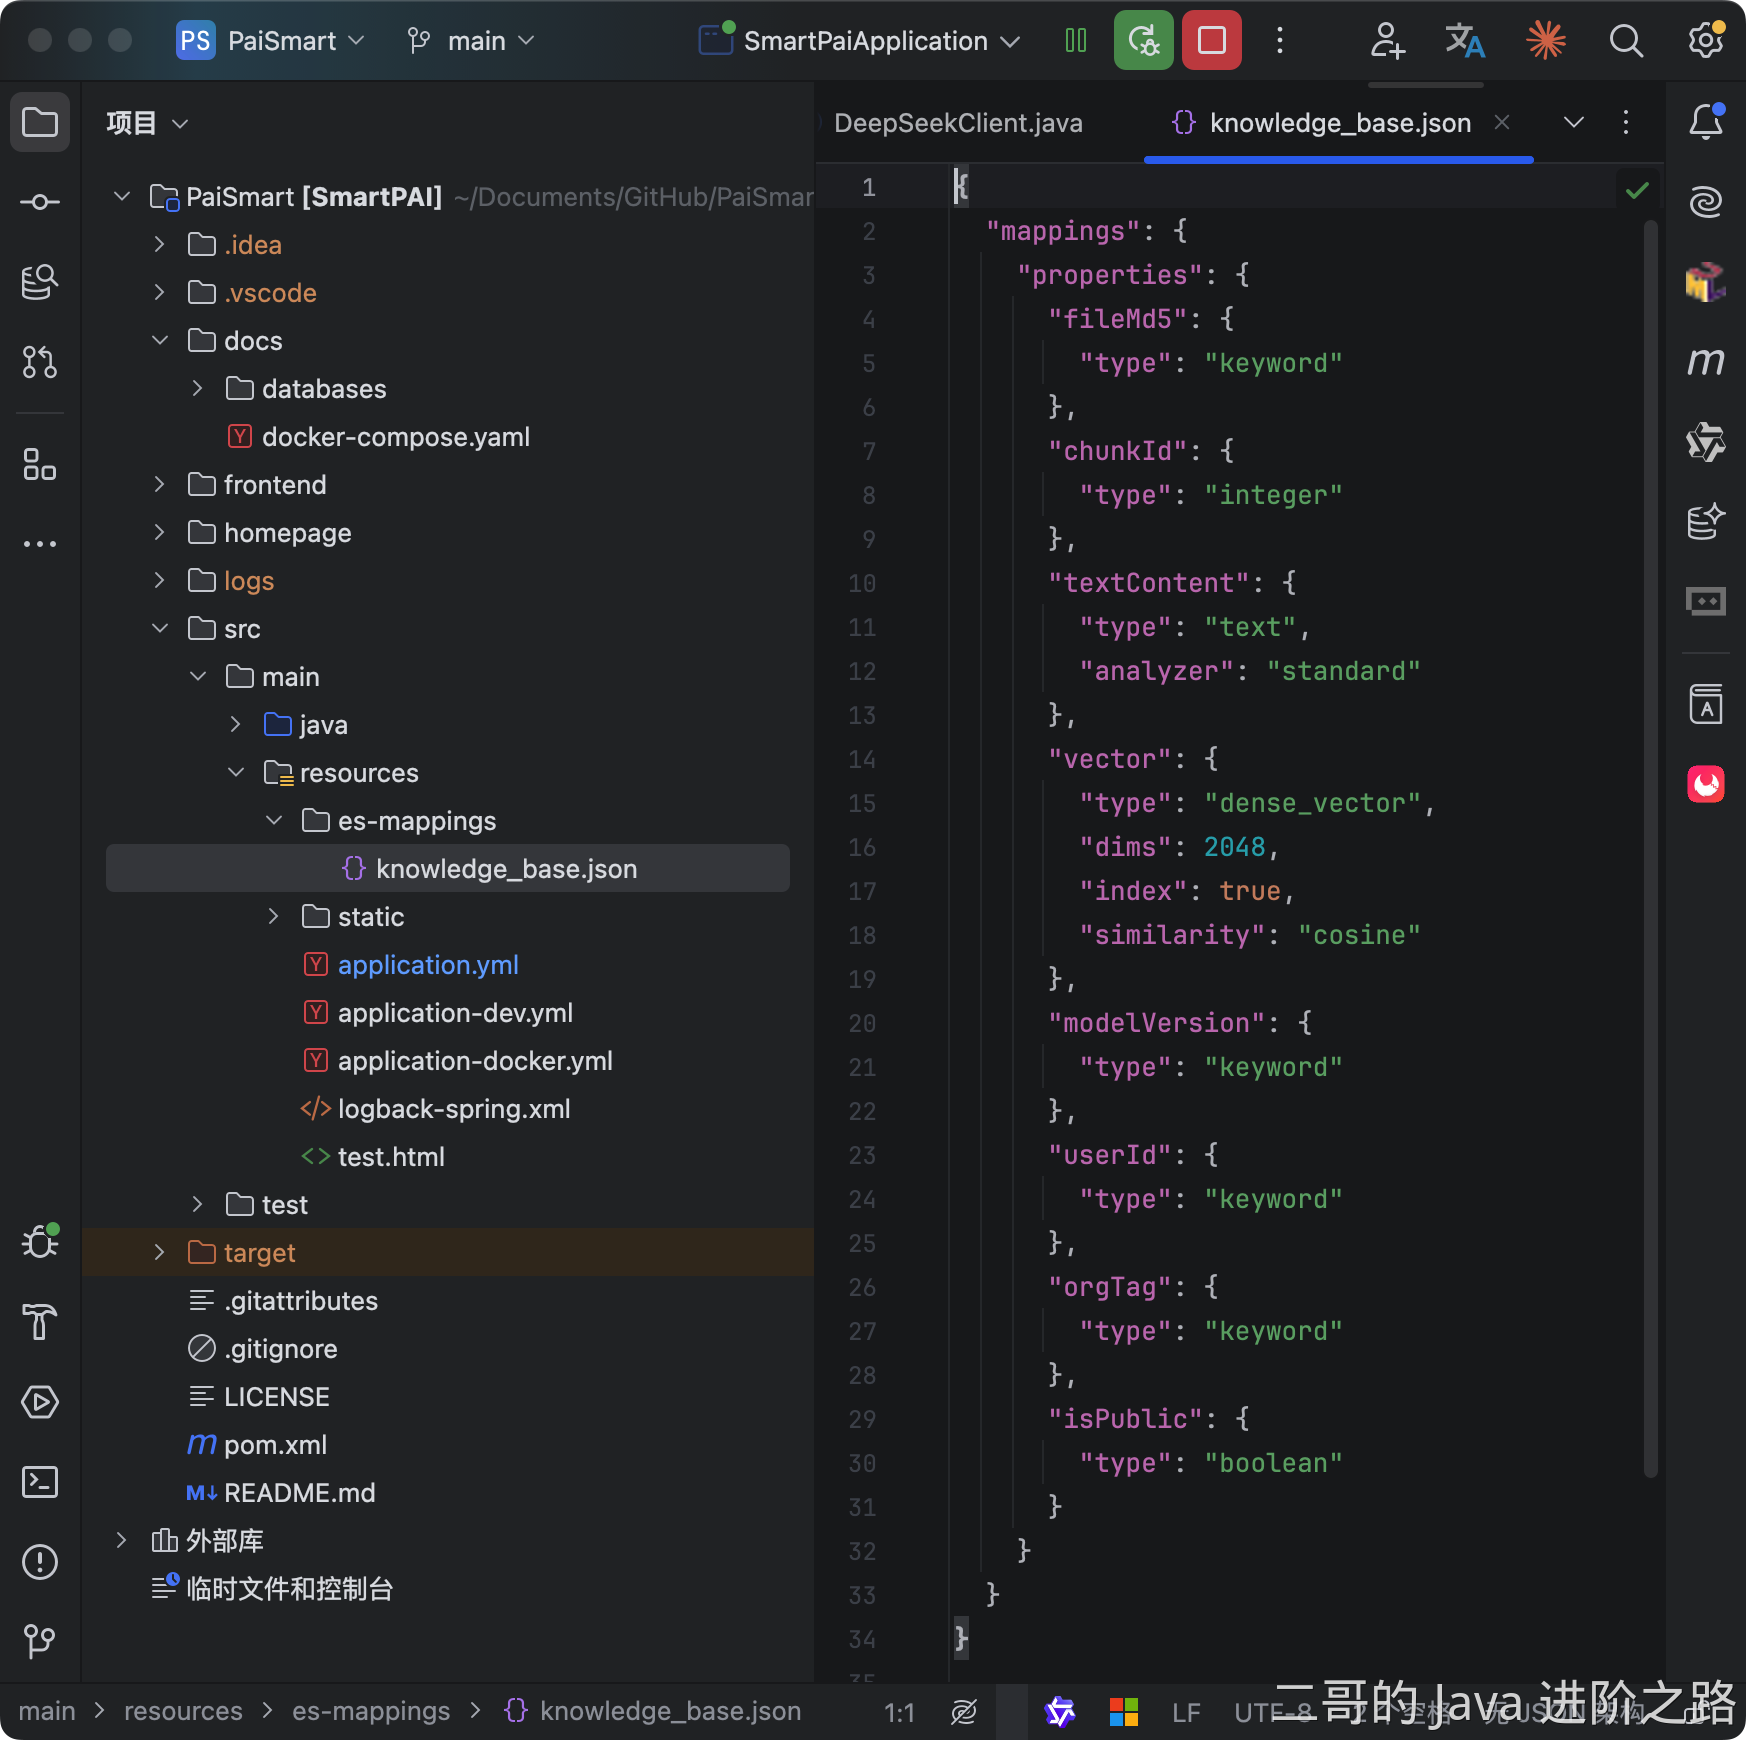Open the Maven tool window
Screen dimensions: 1746x1740
[1706, 362]
